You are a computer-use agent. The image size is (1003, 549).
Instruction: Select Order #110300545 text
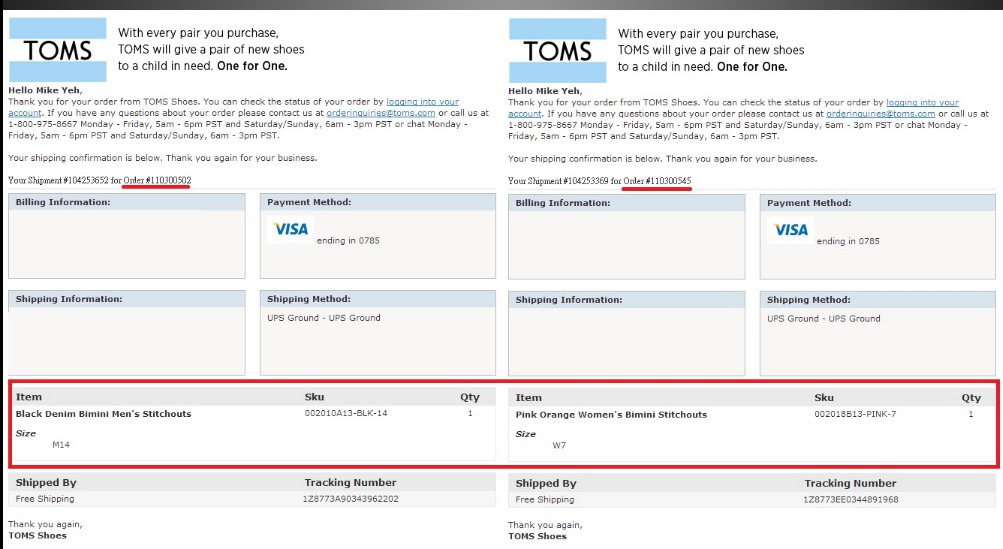click(x=658, y=181)
